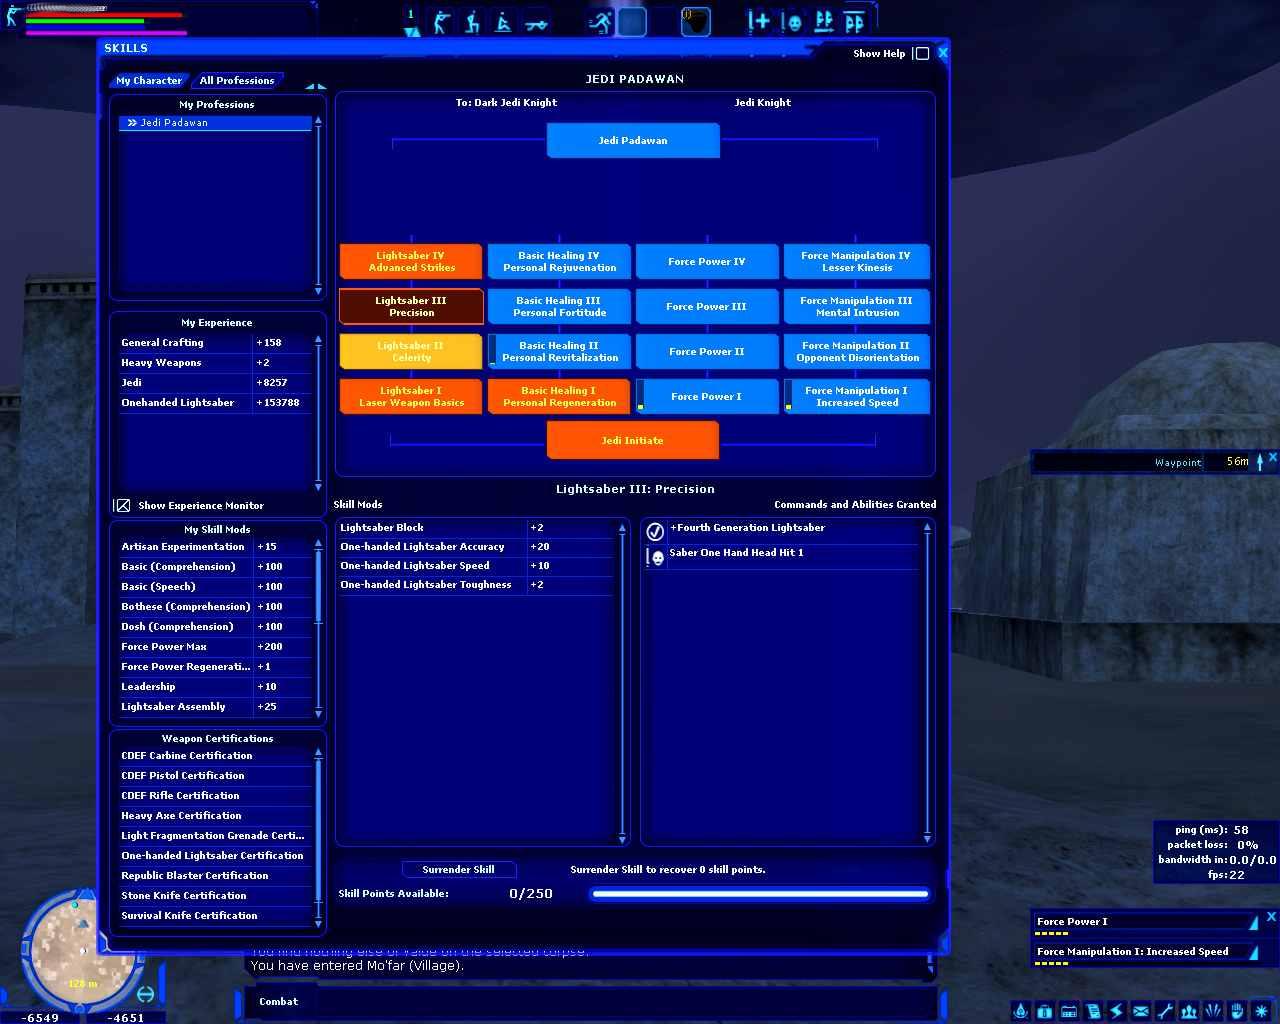Screen dimensions: 1280x1024
Task: Click the skill points available progress bar
Action: coord(760,894)
